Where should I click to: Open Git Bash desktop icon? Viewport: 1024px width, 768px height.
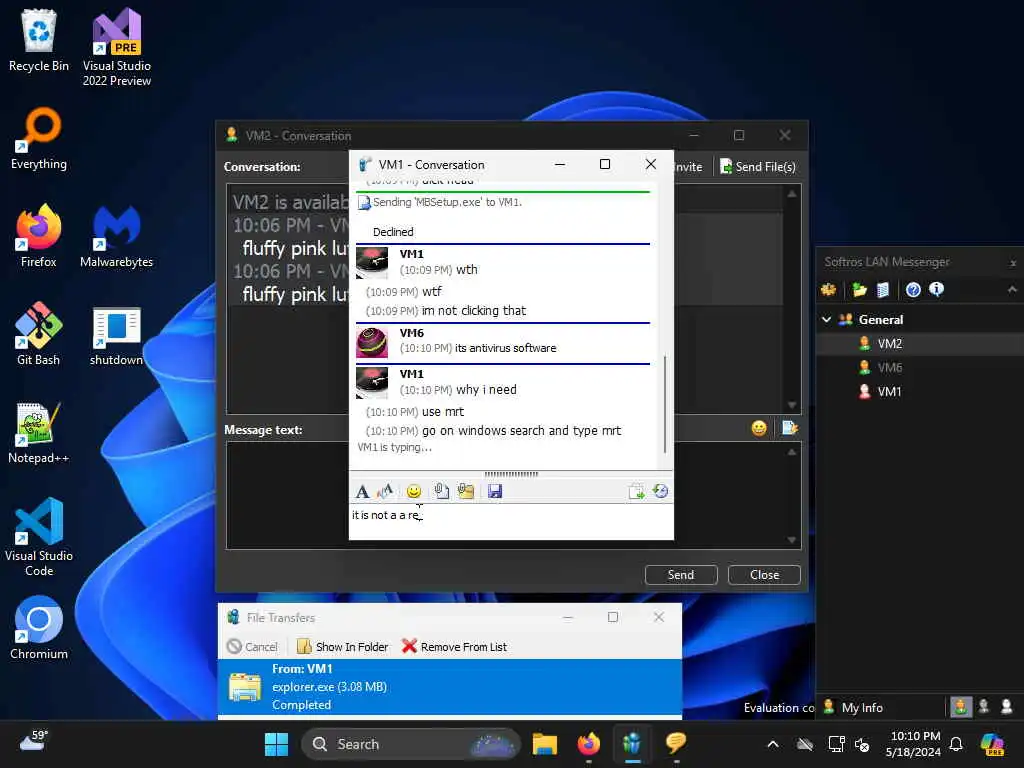[39, 334]
